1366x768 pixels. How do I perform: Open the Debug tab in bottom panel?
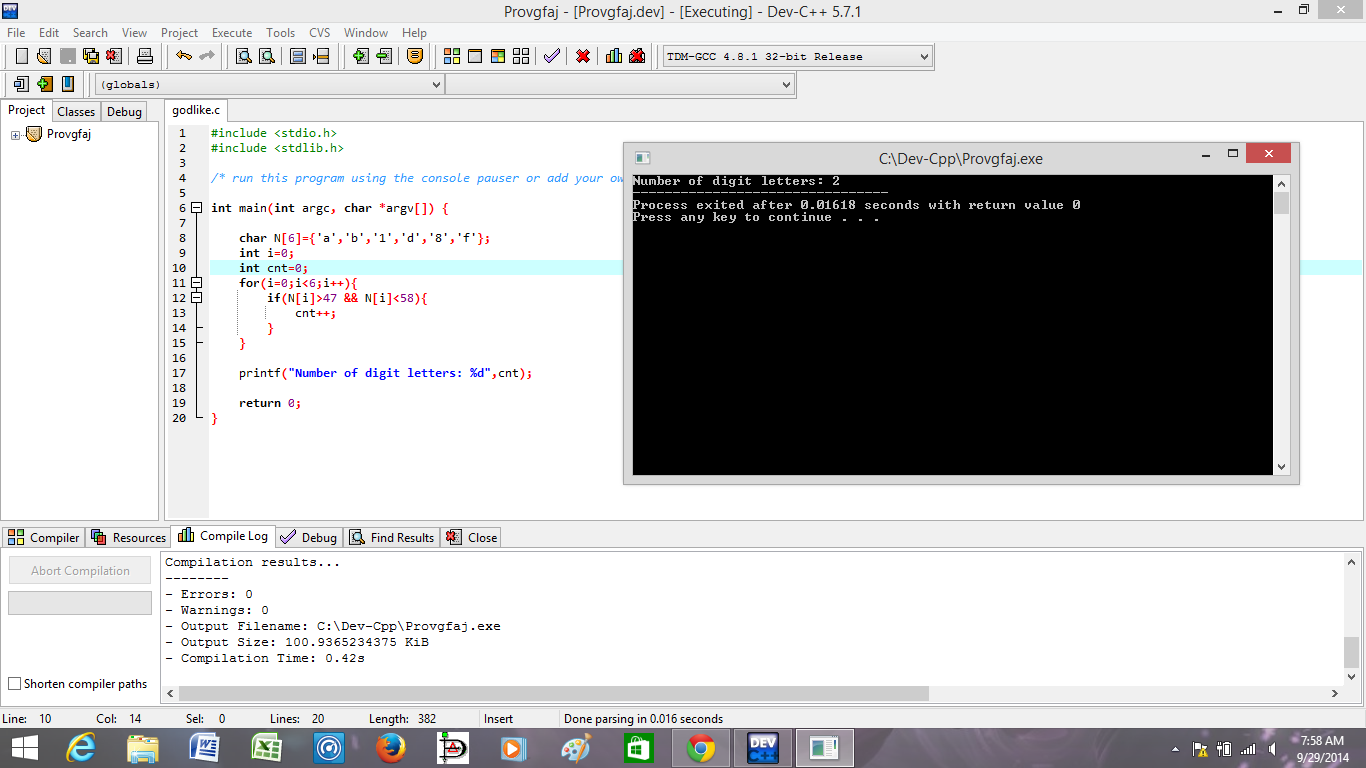[310, 537]
